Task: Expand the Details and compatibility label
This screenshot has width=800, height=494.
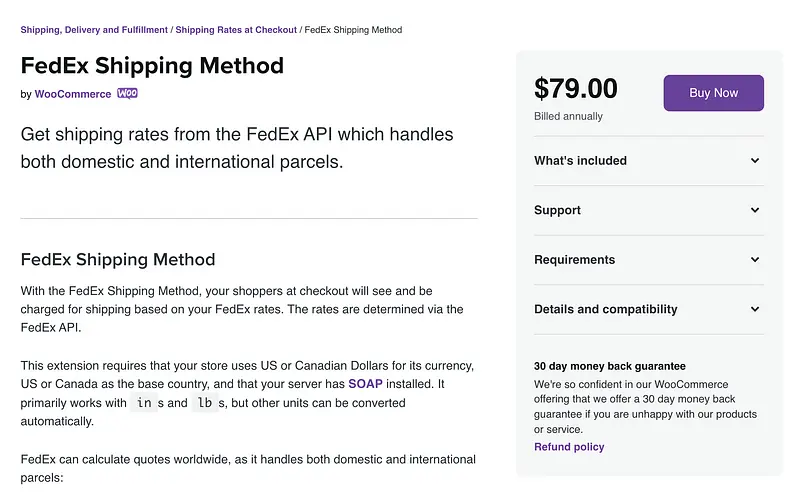Action: pos(605,310)
